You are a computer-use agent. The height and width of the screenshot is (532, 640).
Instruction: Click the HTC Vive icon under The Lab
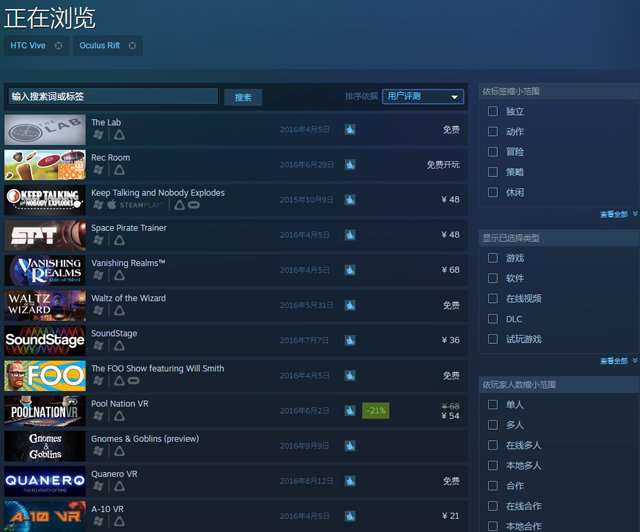pos(119,135)
